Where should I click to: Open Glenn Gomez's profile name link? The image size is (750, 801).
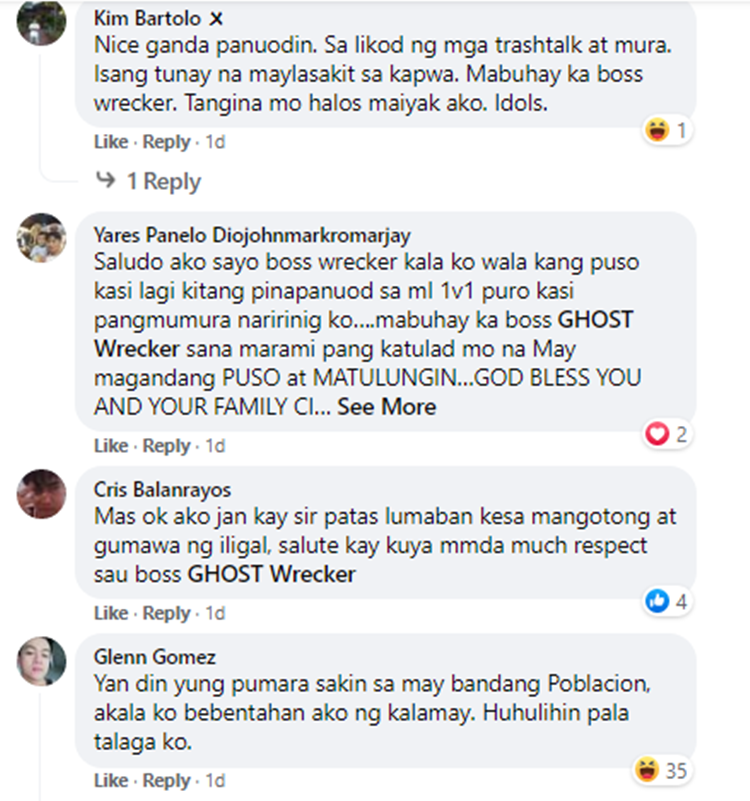click(155, 657)
